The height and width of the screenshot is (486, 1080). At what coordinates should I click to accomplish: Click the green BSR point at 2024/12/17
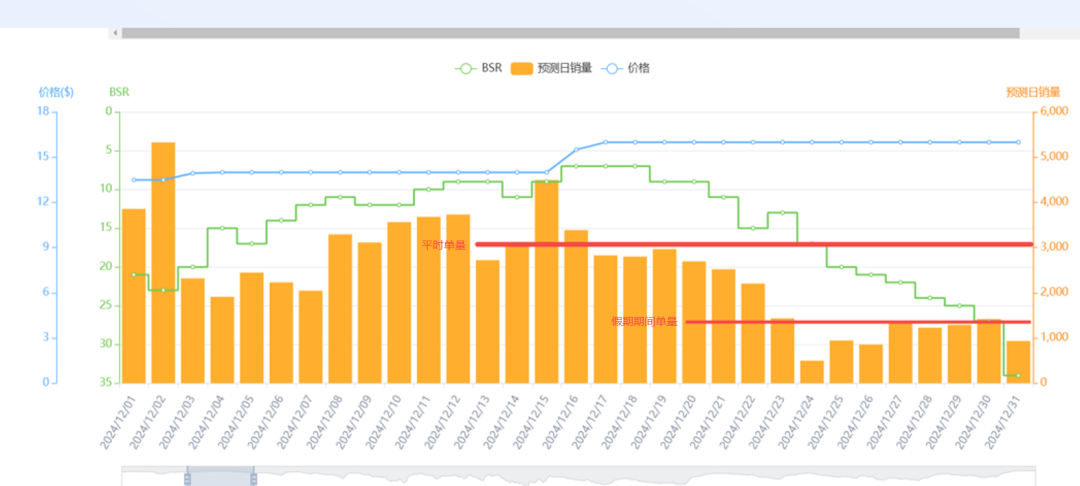point(606,166)
